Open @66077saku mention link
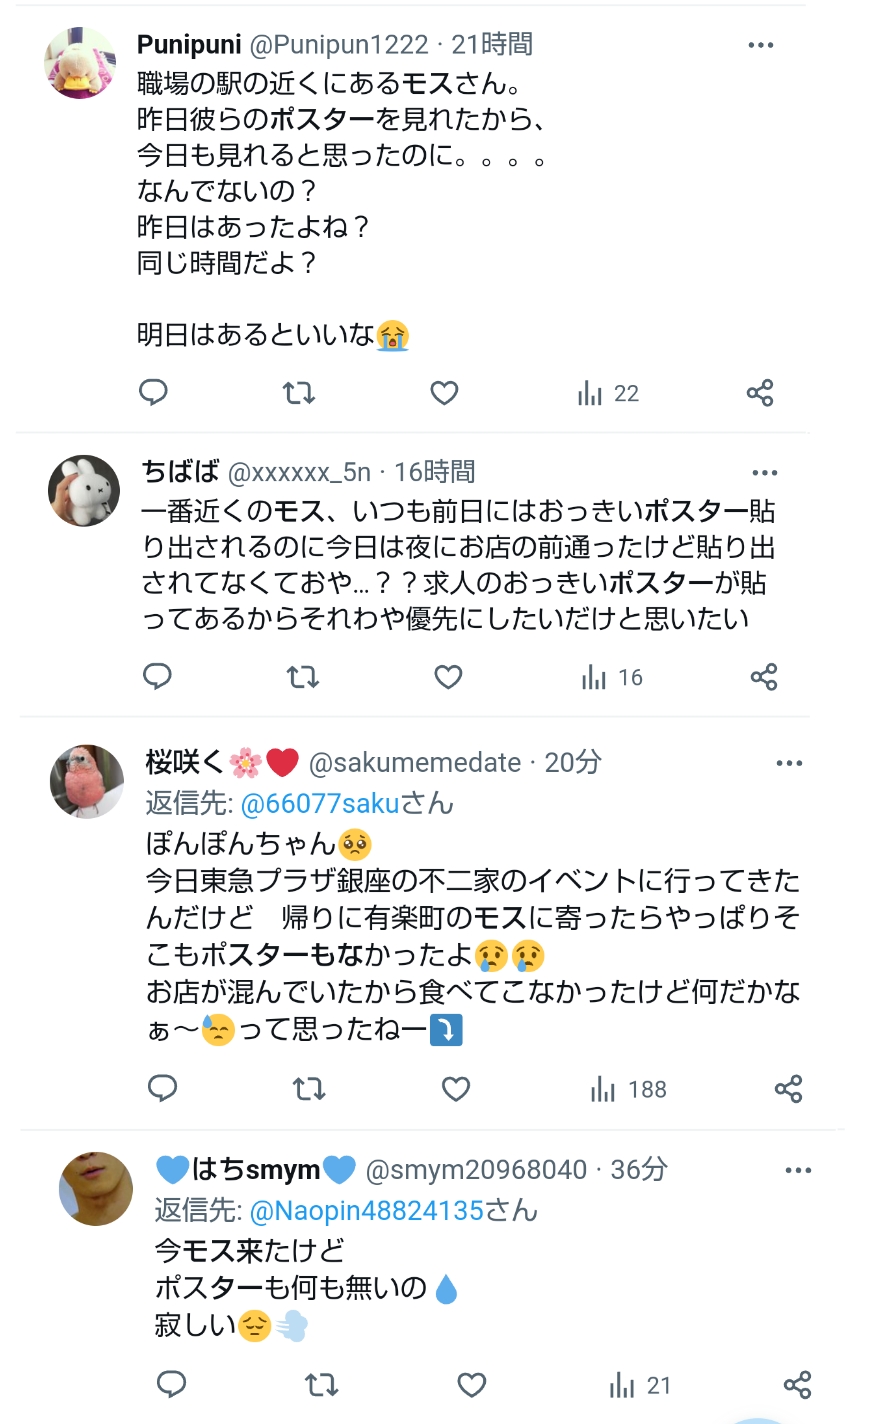Viewport: 872px width, 1424px height. 319,803
